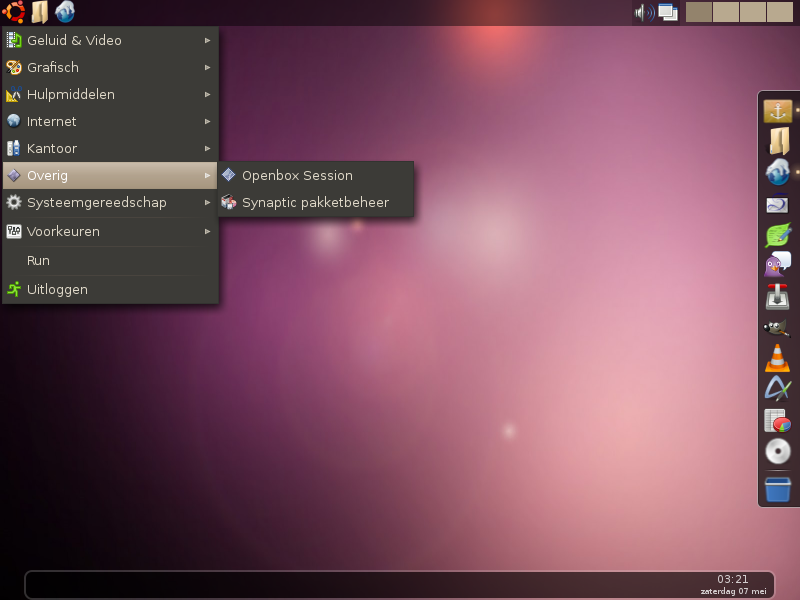Launch Synaptic pakketbeheer from the submenu
Image resolution: width=800 pixels, height=600 pixels.
316,203
